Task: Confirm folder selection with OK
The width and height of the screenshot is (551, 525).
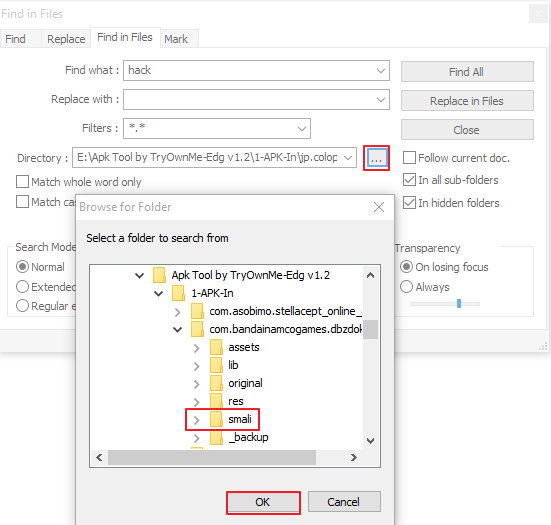Action: coord(263,502)
